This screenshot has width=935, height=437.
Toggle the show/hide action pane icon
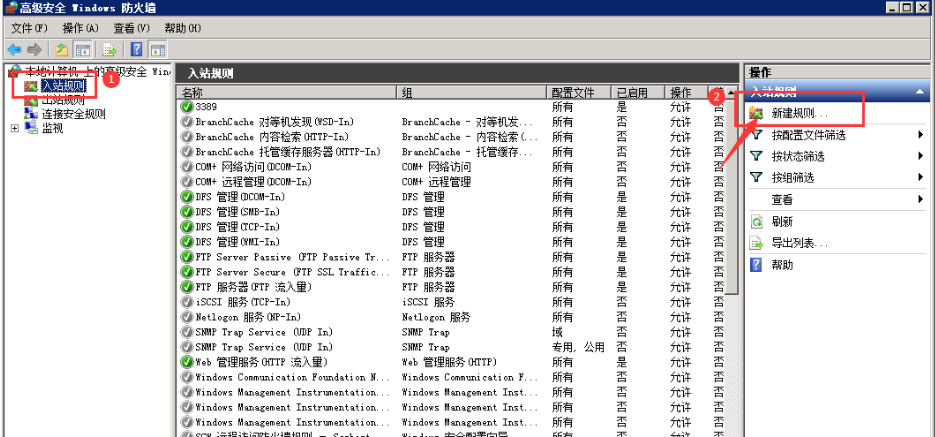[x=158, y=49]
